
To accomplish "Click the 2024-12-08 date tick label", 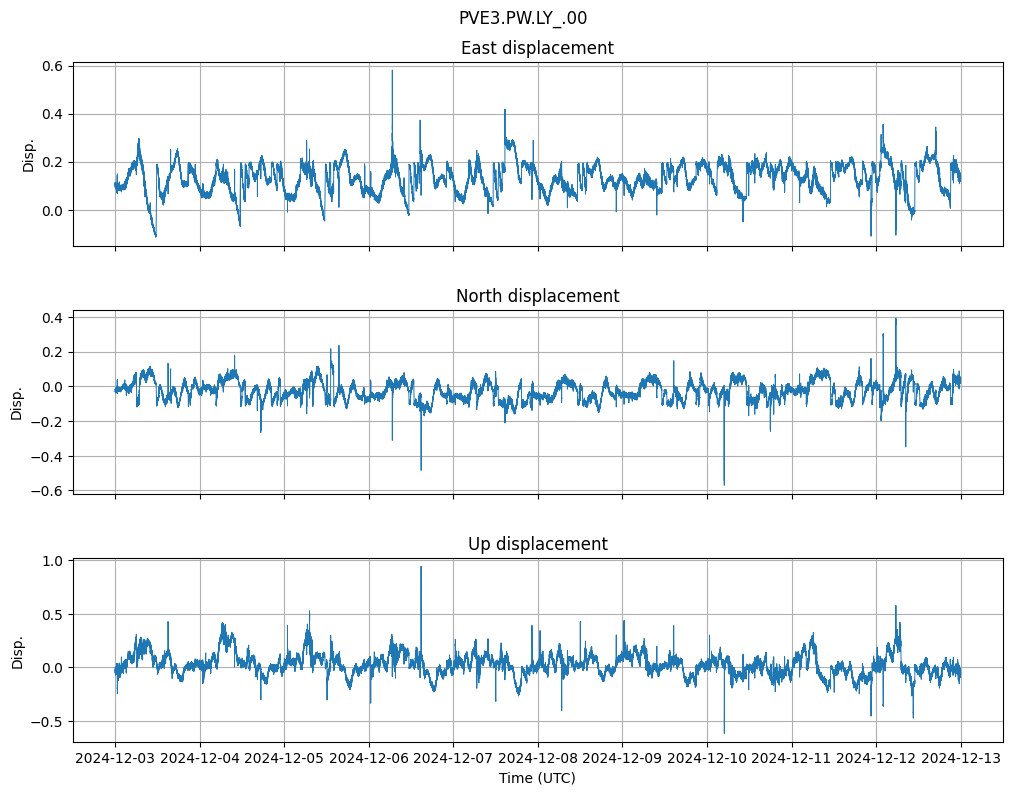I will (x=538, y=759).
